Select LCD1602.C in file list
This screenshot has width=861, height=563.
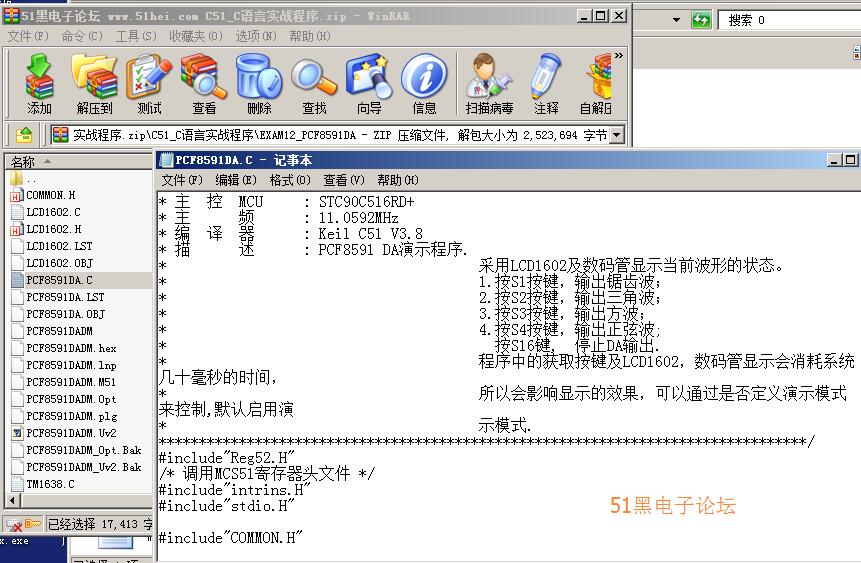point(53,212)
